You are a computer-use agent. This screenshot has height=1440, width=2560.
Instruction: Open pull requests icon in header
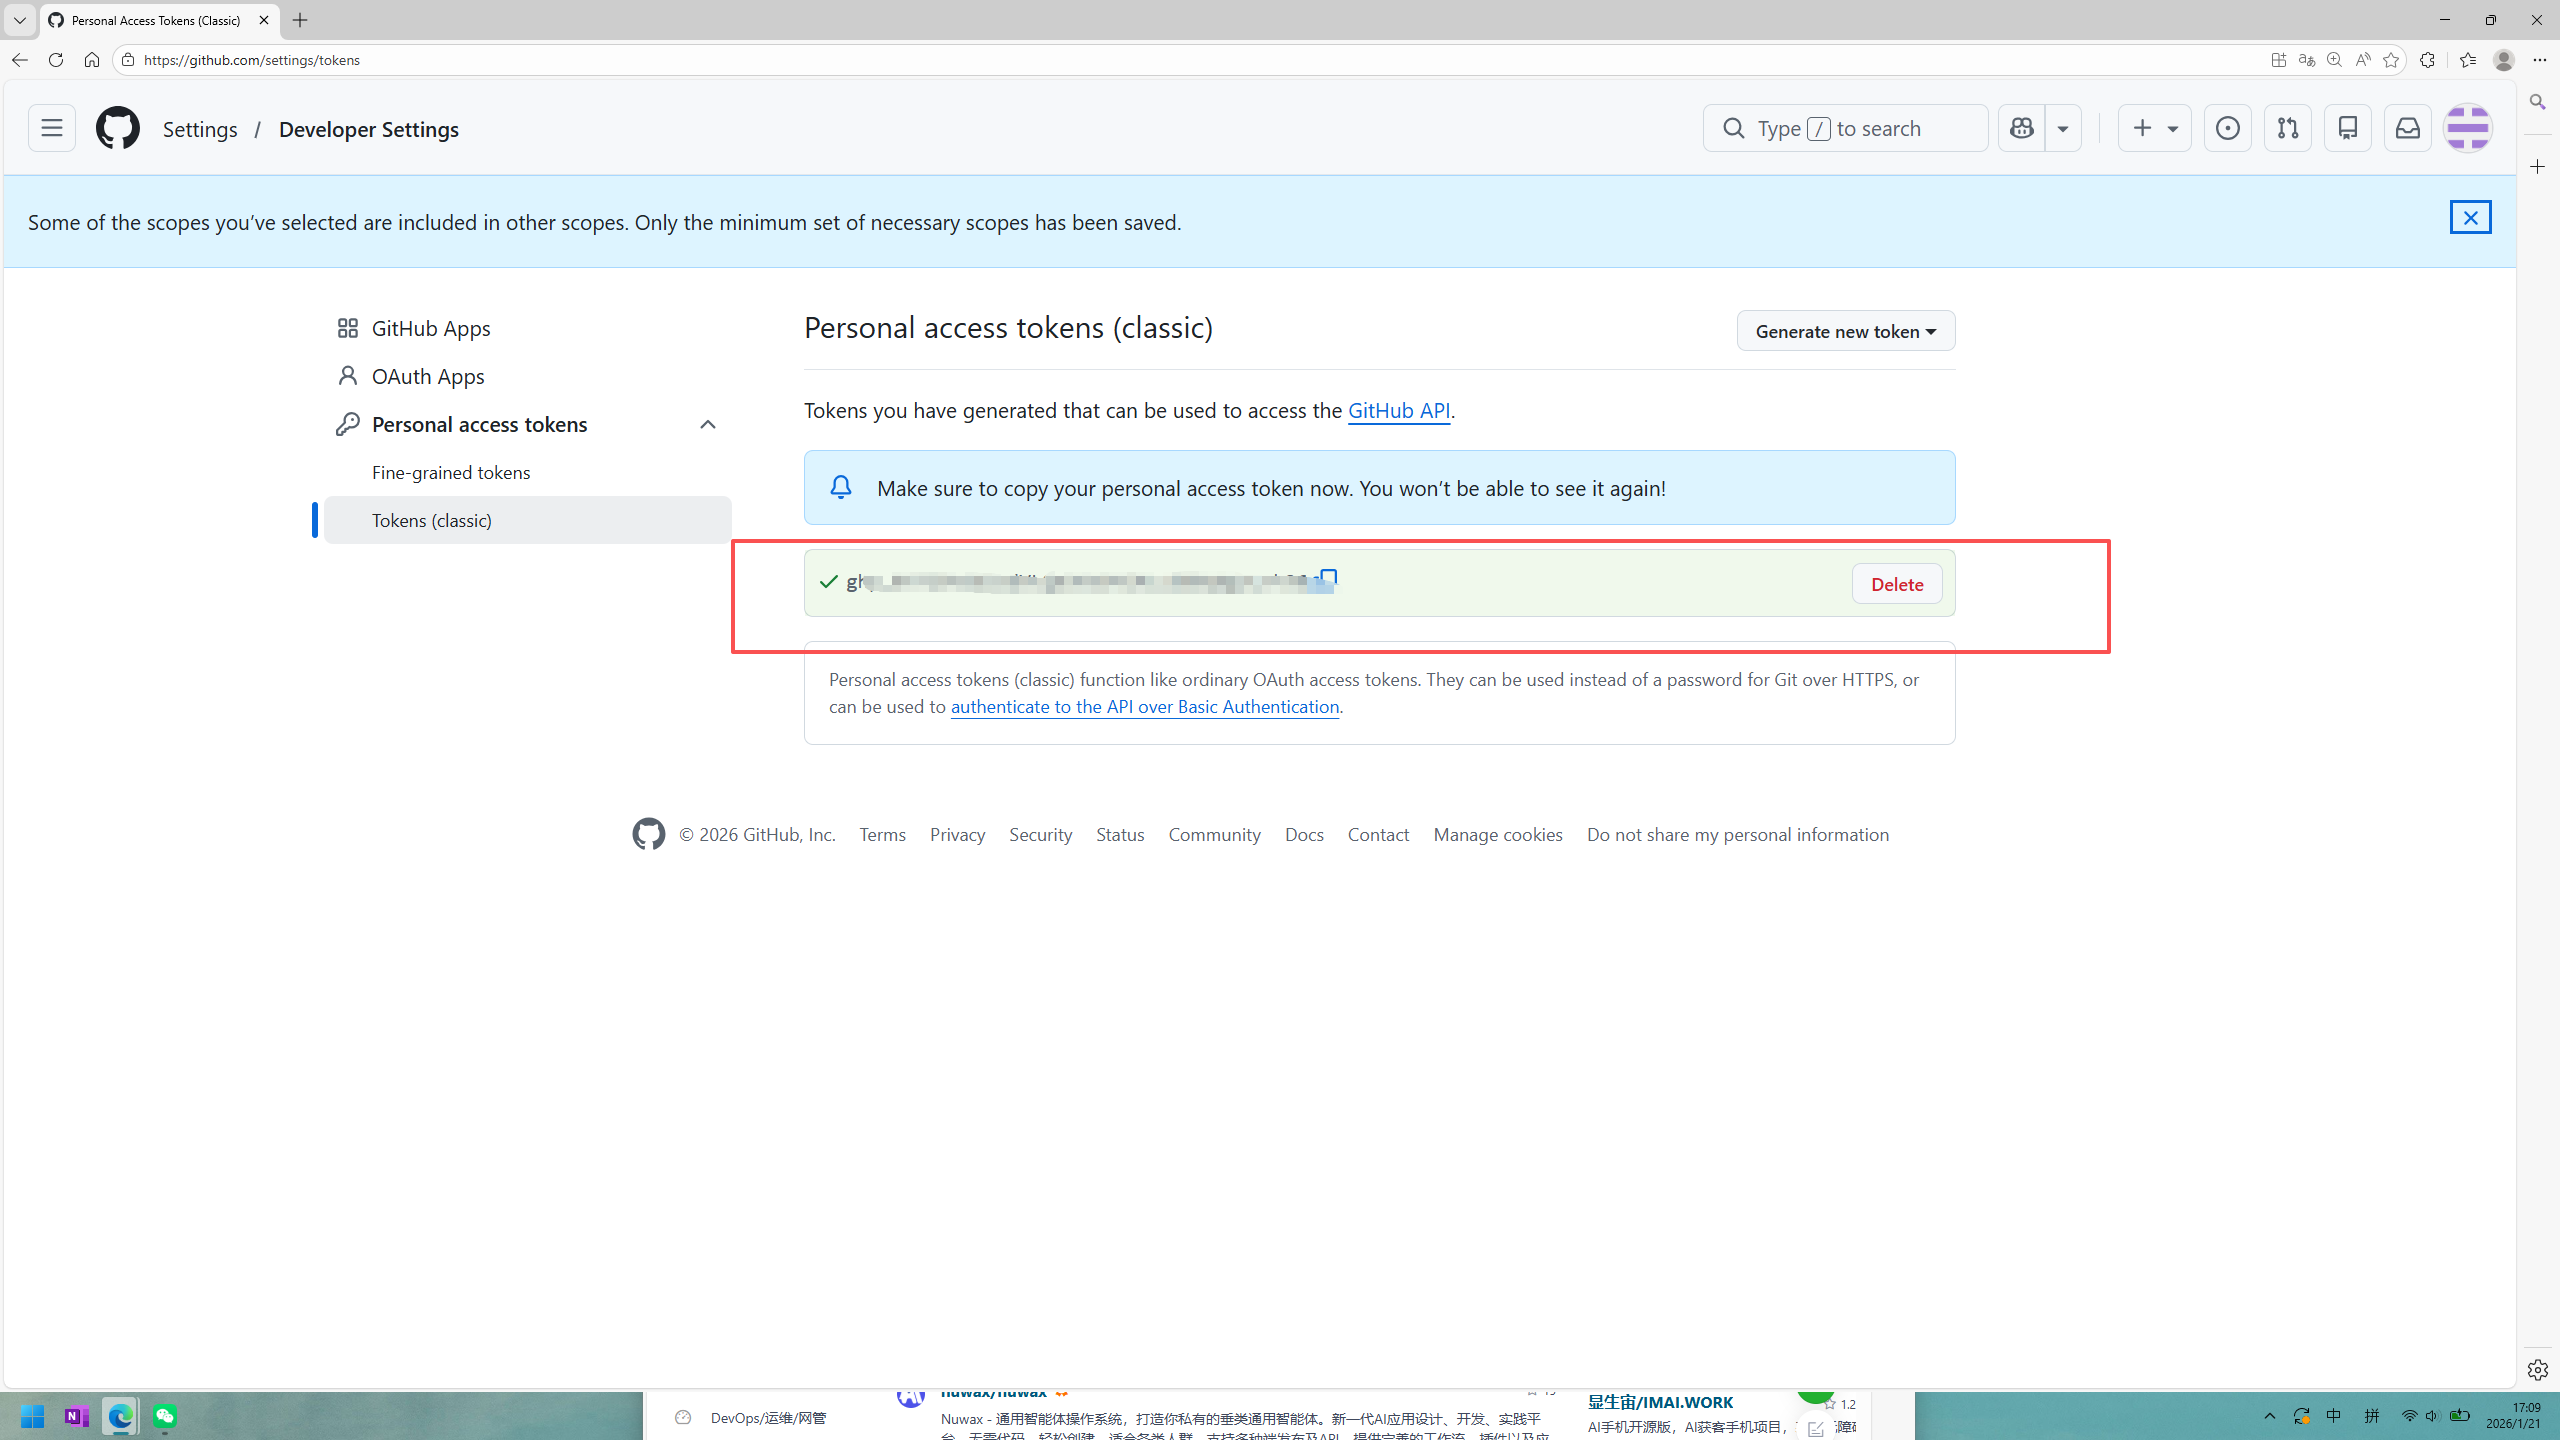coord(2287,128)
